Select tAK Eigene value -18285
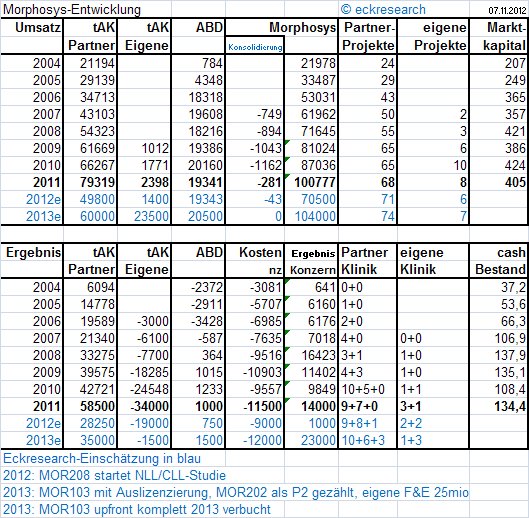 tap(149, 373)
